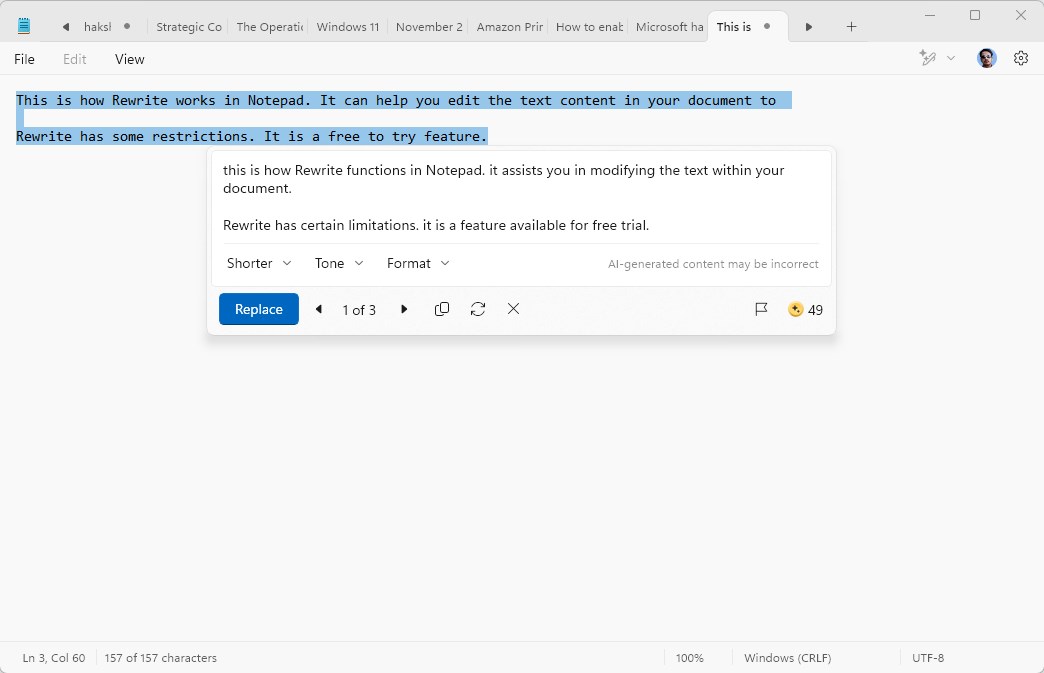Expand the Shorter length dropdown
The image size is (1044, 673).
click(x=259, y=263)
